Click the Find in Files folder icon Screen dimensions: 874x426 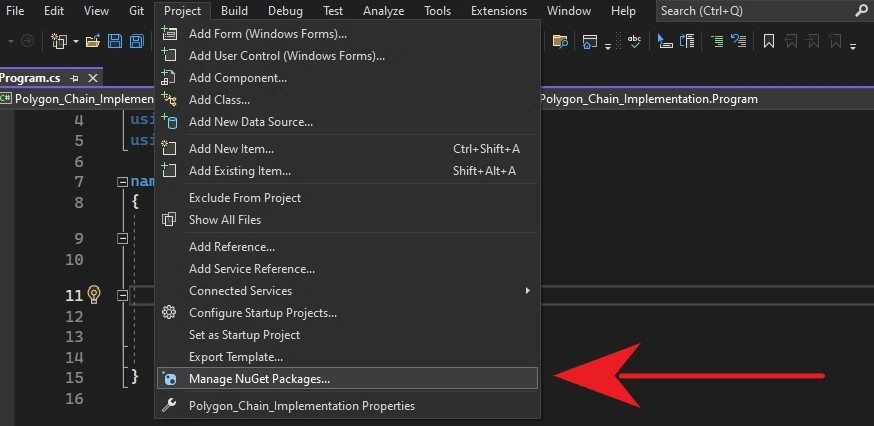[560, 41]
